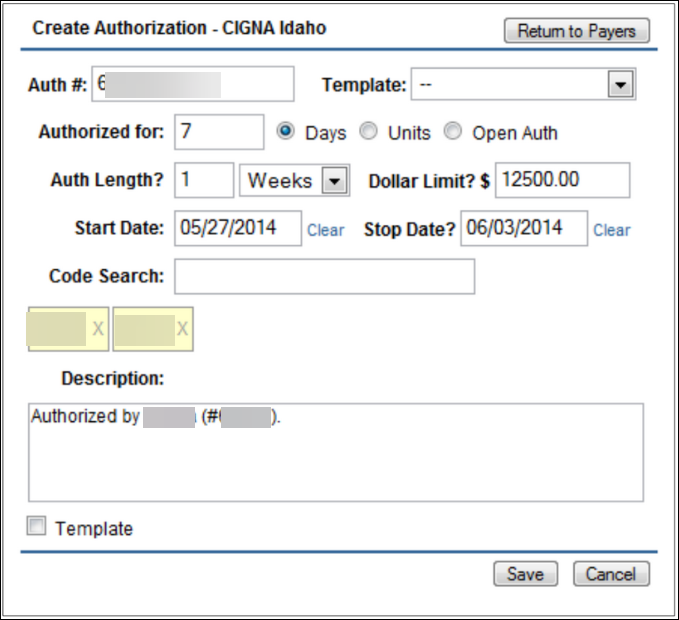679x620 pixels.
Task: Save the authorization
Action: 525,574
